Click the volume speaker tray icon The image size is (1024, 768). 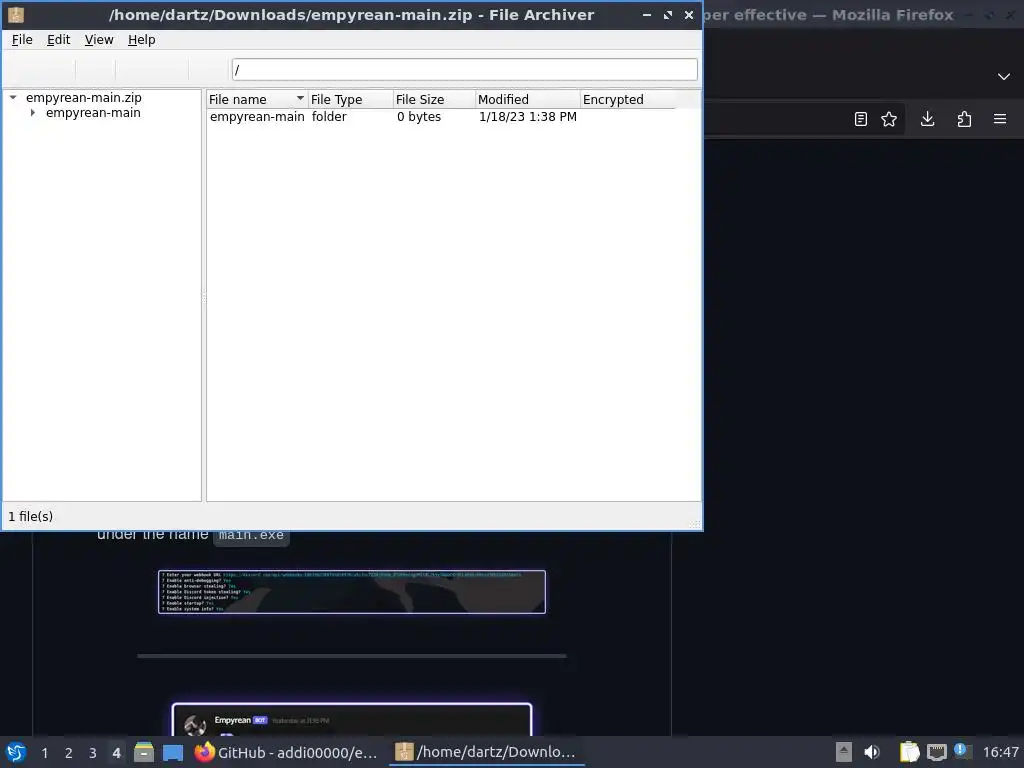click(x=872, y=752)
